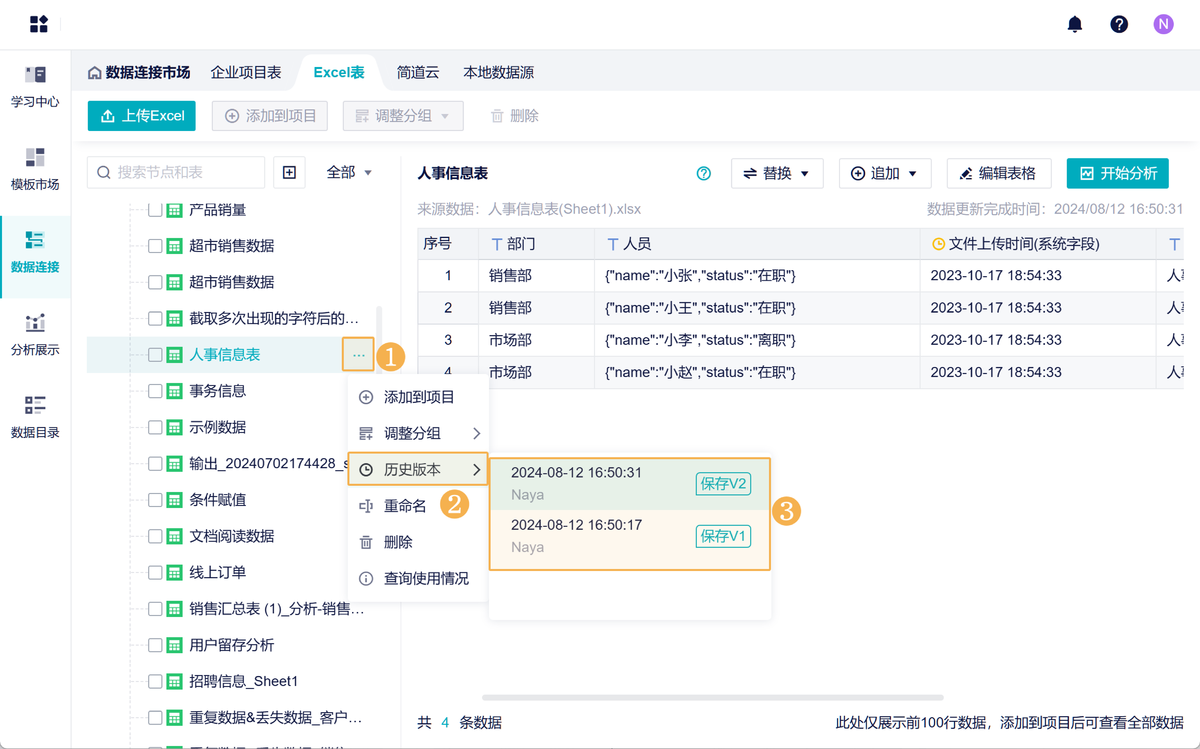This screenshot has height=749, width=1200.
Task: Choose 重命名 from the context menu
Action: coord(405,506)
